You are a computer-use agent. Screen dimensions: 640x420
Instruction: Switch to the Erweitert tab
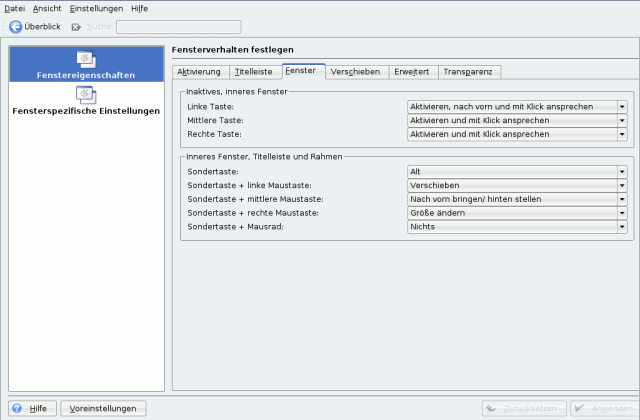pyautogui.click(x=413, y=72)
